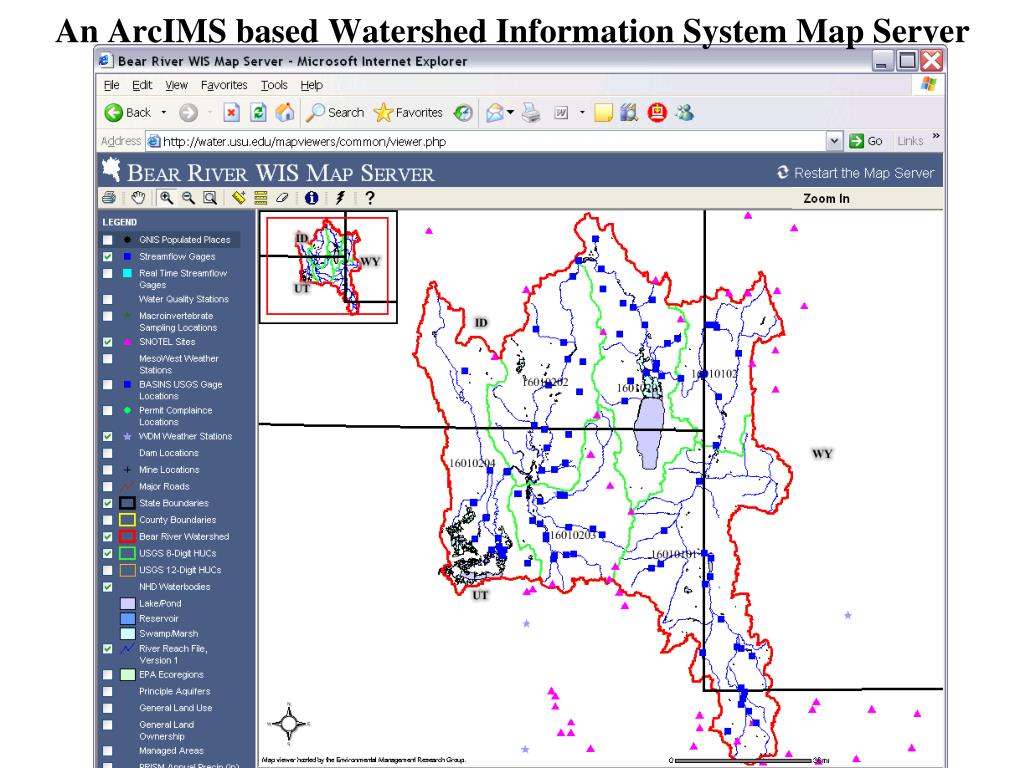The height and width of the screenshot is (768, 1024).
Task: Disable the WDM Weather Stations layer
Action: click(x=108, y=437)
